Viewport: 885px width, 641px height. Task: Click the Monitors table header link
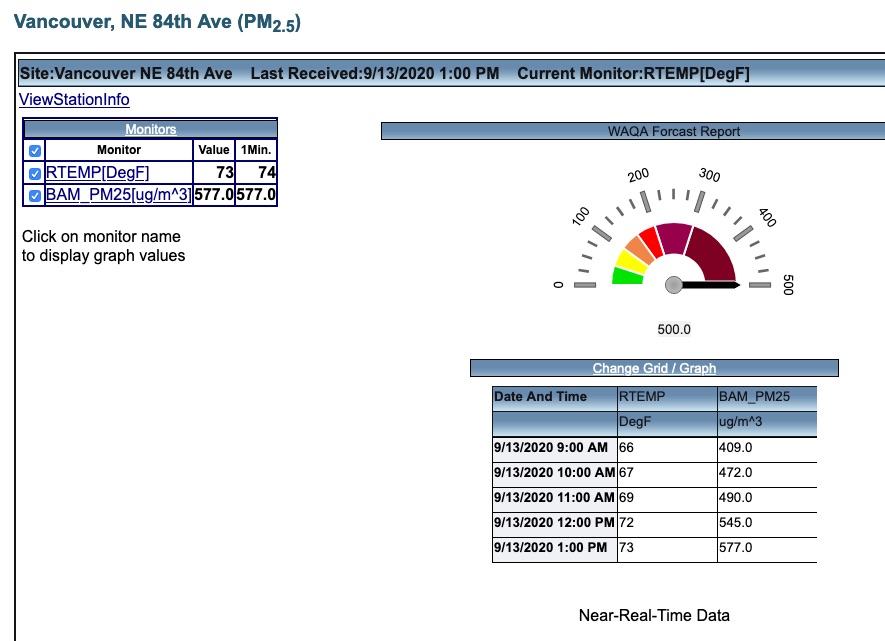tap(151, 129)
